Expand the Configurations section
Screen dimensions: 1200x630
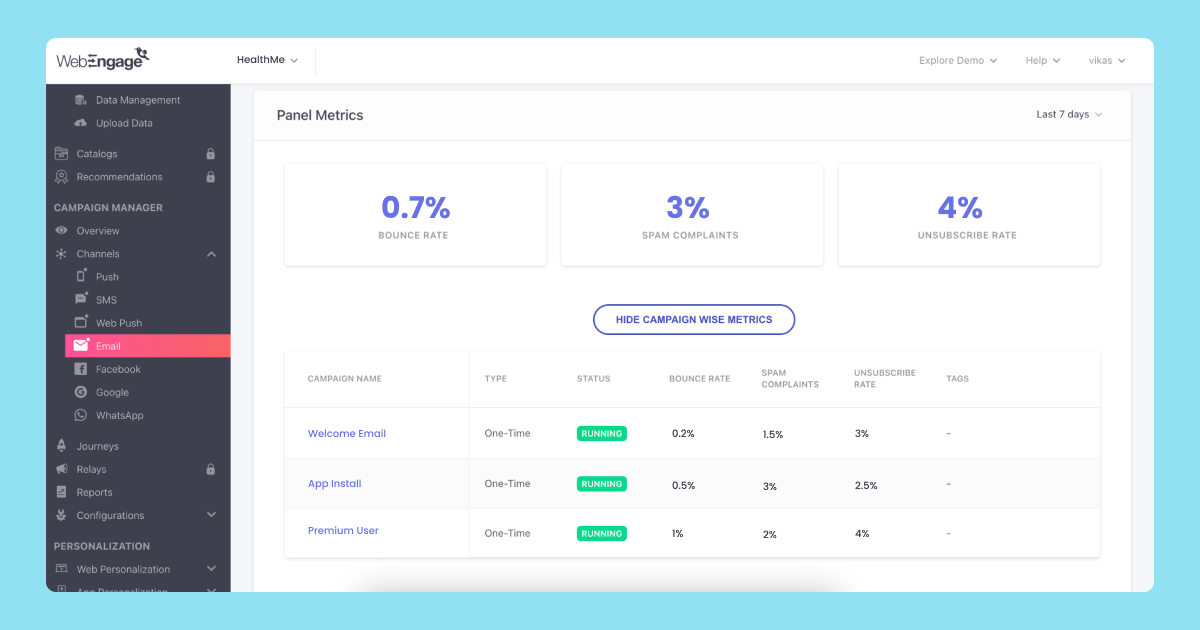click(x=210, y=514)
